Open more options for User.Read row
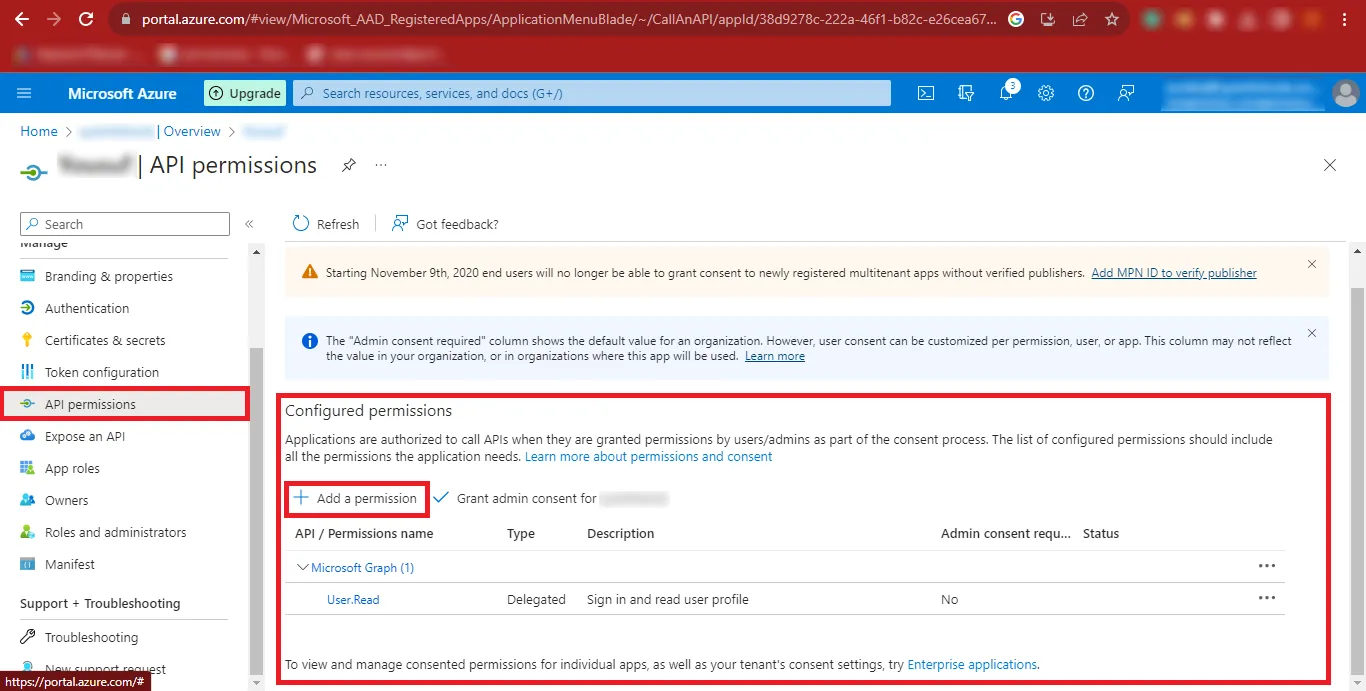Image resolution: width=1366 pixels, height=691 pixels. tap(1267, 598)
